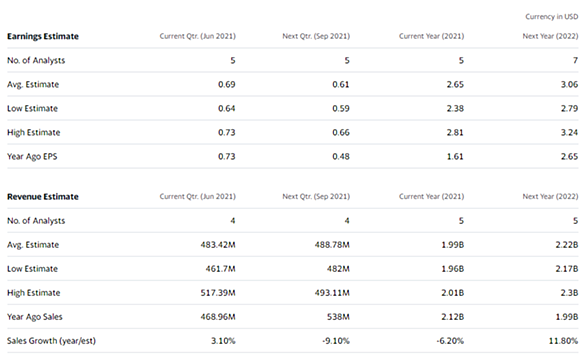
Task: Click the Currency in USD label
Action: pos(552,16)
